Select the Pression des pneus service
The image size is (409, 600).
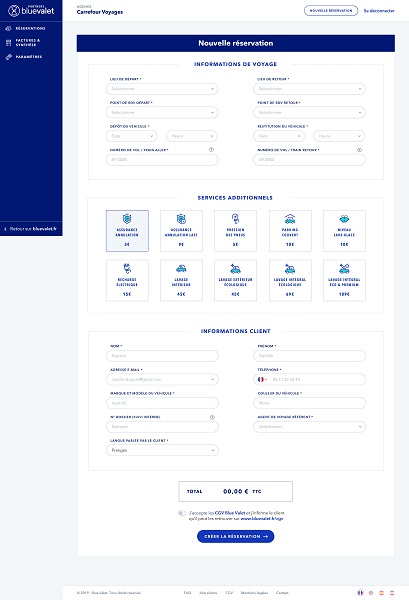(235, 231)
